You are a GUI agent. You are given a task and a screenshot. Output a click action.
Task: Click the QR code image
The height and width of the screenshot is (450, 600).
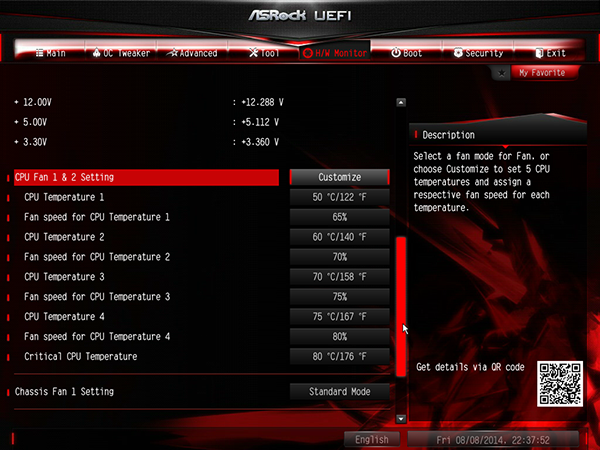(x=560, y=383)
